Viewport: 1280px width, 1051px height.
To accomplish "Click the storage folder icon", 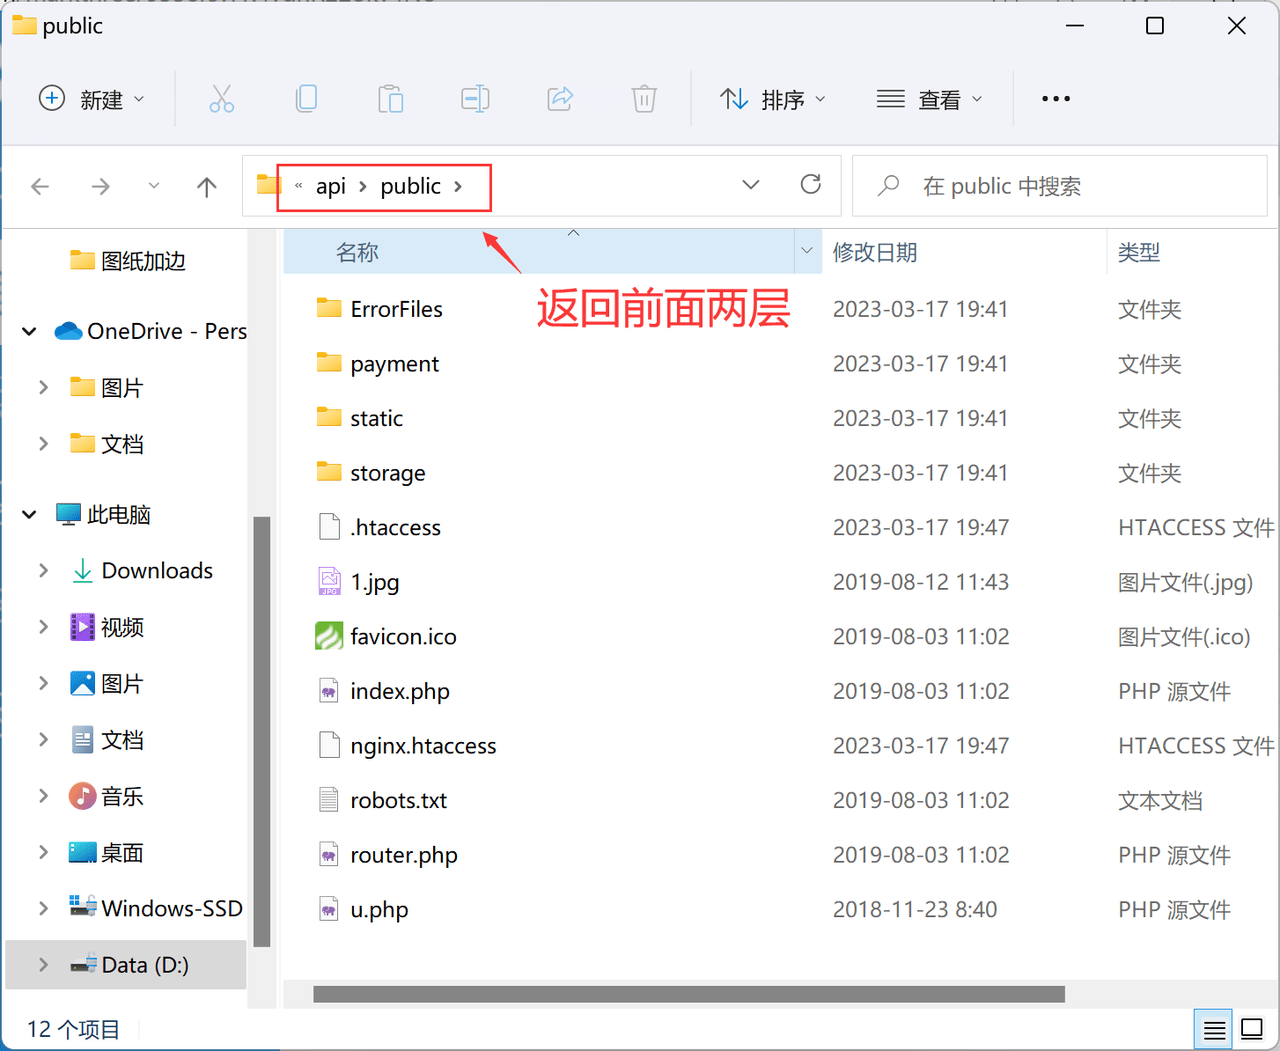I will [x=329, y=472].
